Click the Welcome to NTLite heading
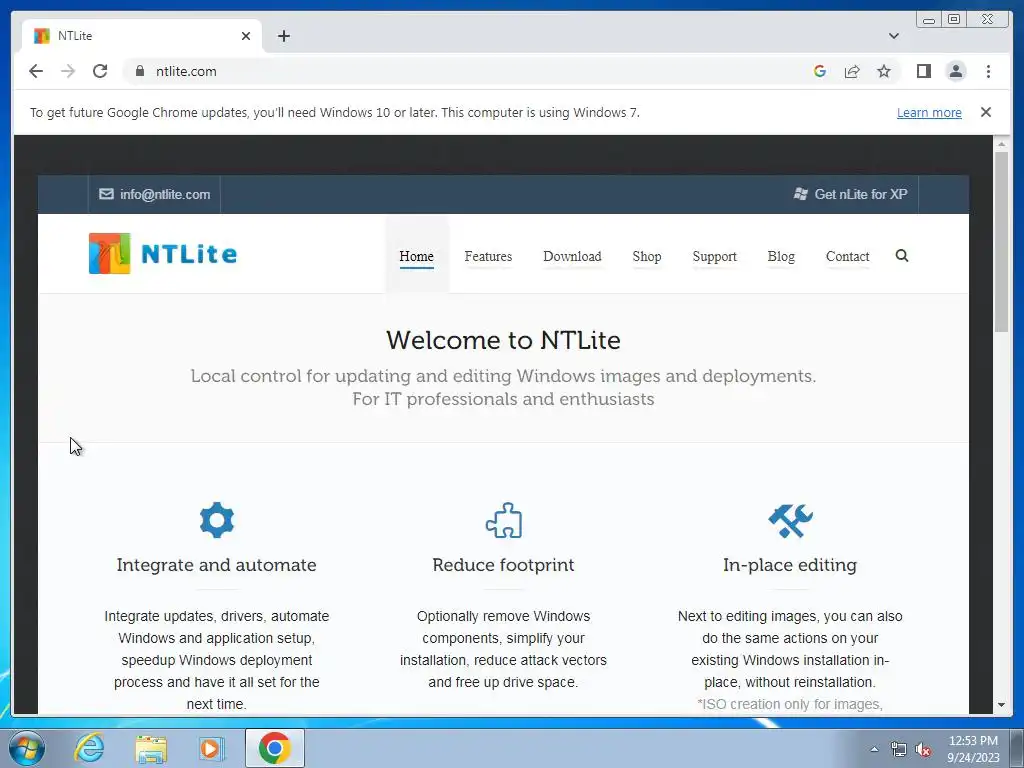Screen dimensions: 1024x768 [504, 340]
